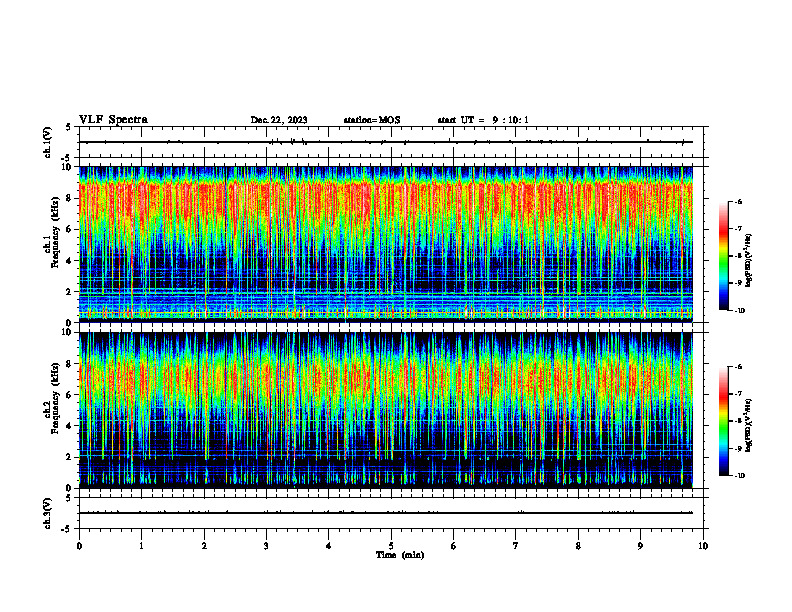Click the 'ch.3(V)' axis label
This screenshot has width=792, height=612.
point(47,513)
